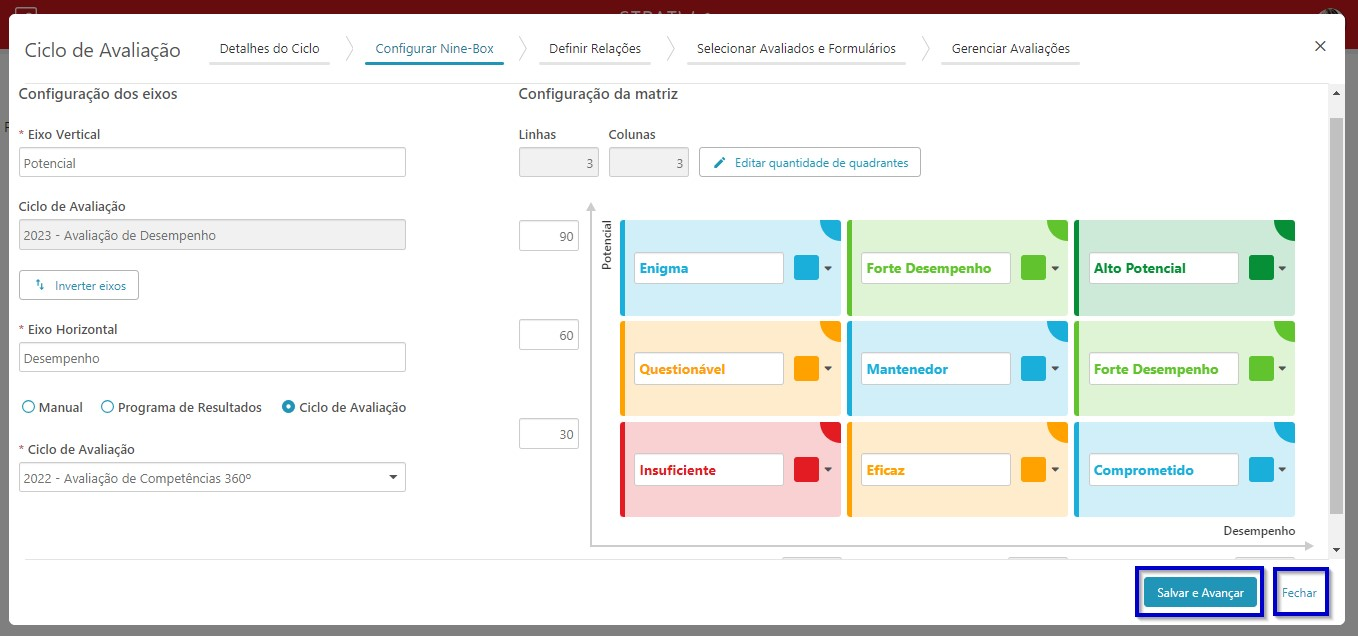Select the Programa de Resultados radio option
The height and width of the screenshot is (636, 1358).
pos(181,407)
